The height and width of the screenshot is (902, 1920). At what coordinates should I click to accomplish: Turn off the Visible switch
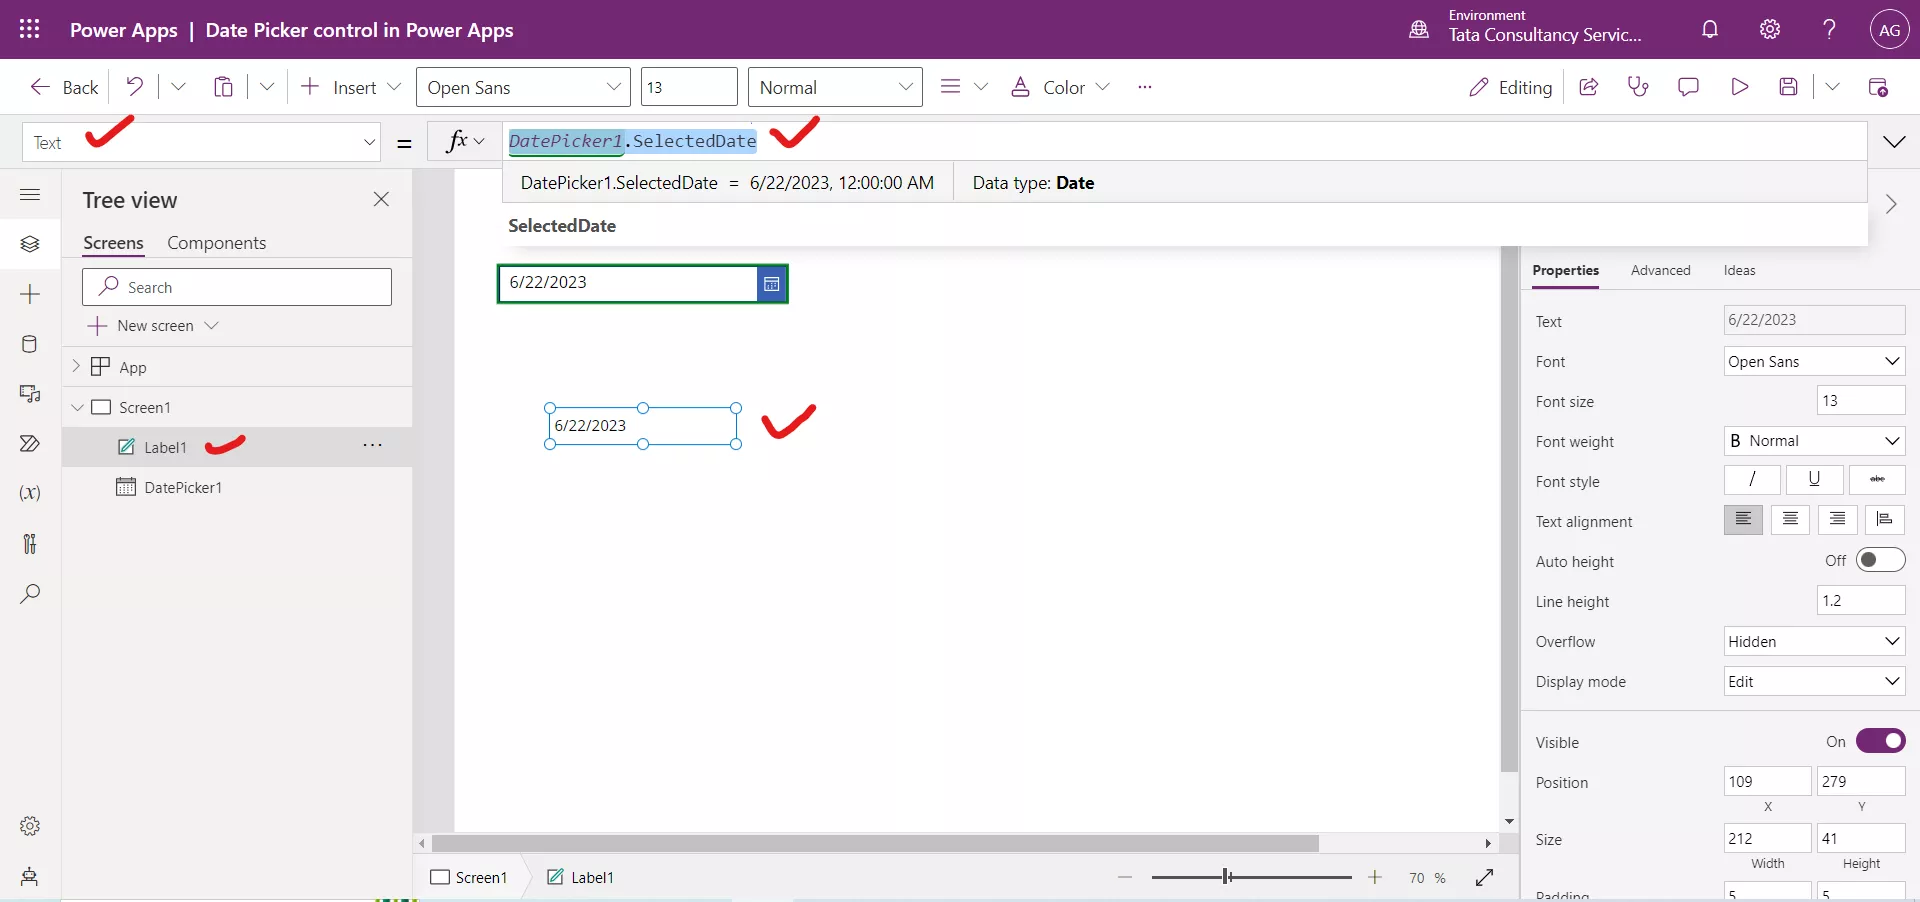coord(1879,742)
